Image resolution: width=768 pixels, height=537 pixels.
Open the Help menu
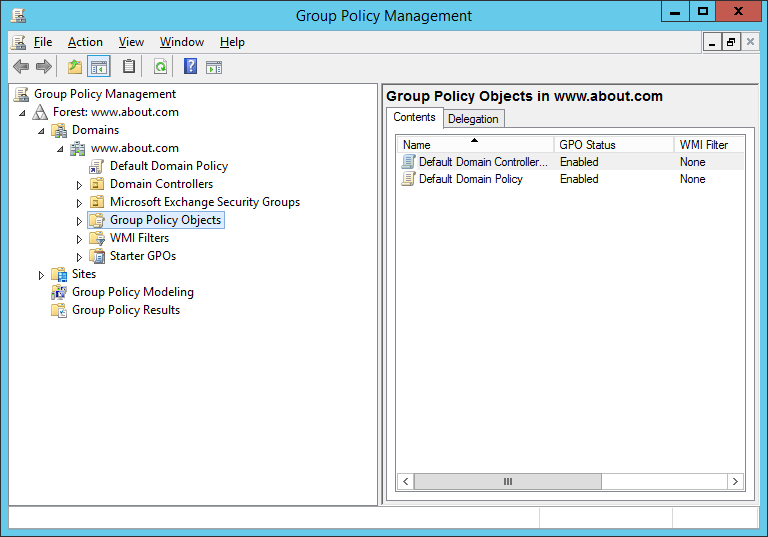point(232,43)
